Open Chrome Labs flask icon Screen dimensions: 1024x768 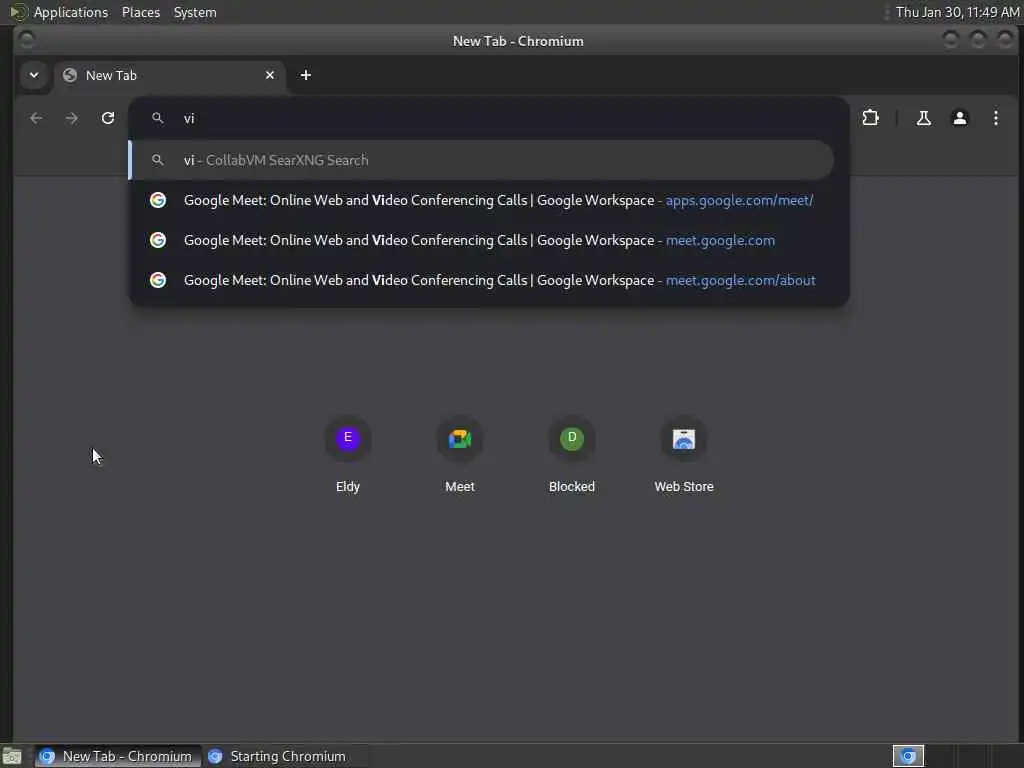coord(923,118)
